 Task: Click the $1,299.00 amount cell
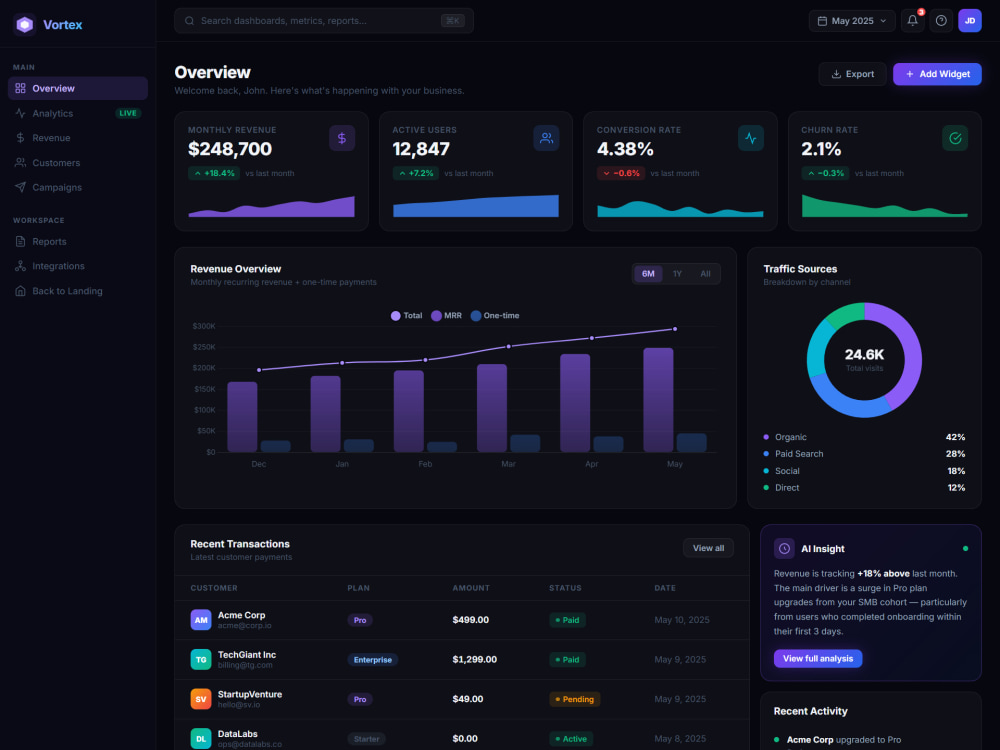coord(474,659)
